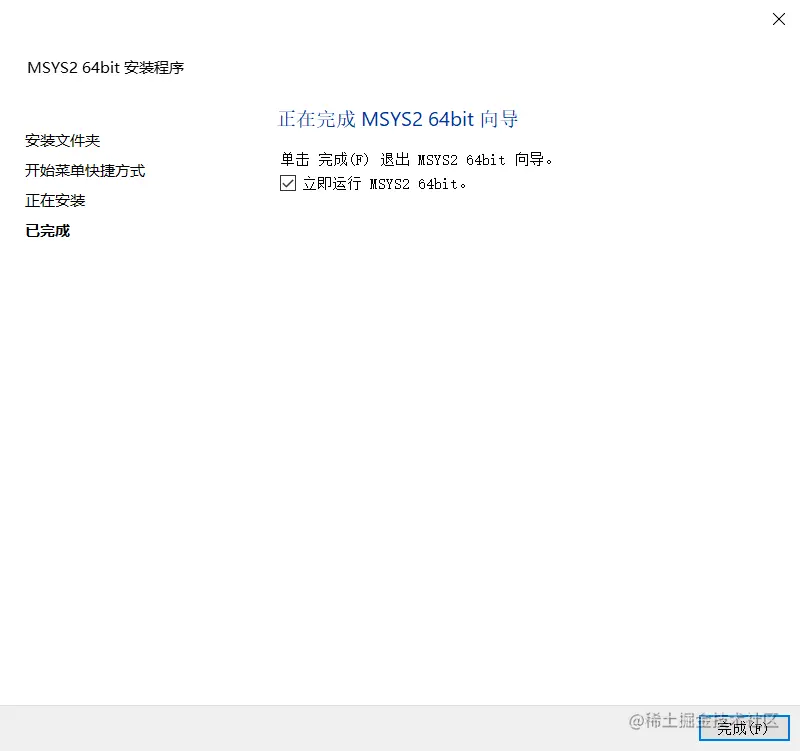Select 开始菜单快捷方式 in the step list
Image resolution: width=800 pixels, height=751 pixels.
pos(85,170)
